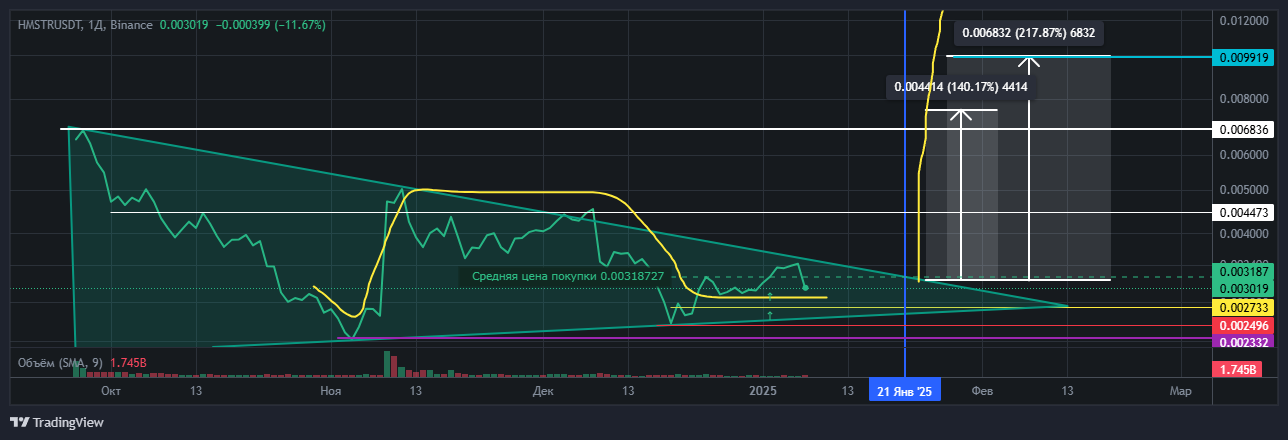This screenshot has height=440, width=1288.
Task: Click the Мар label on time axis
Action: [1180, 392]
